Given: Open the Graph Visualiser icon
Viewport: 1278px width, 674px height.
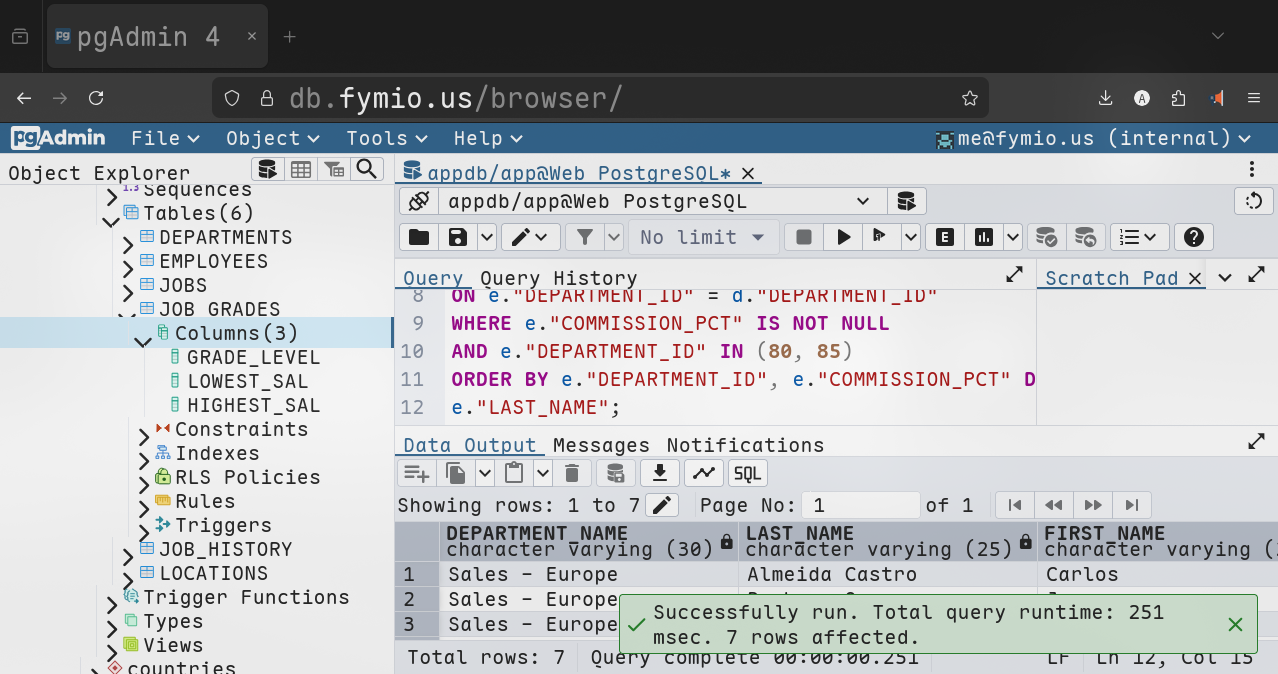Looking at the screenshot, I should [x=704, y=473].
